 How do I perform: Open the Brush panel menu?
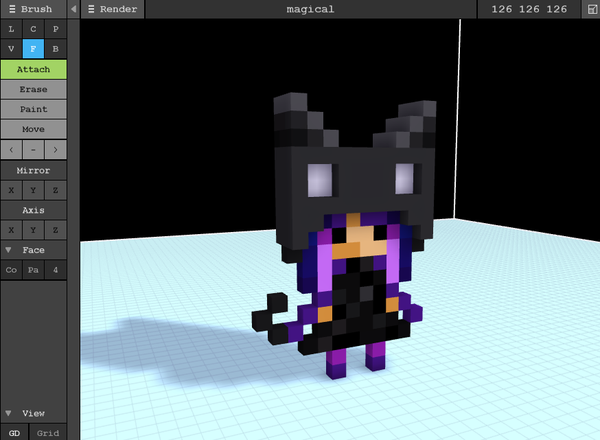coord(33,9)
